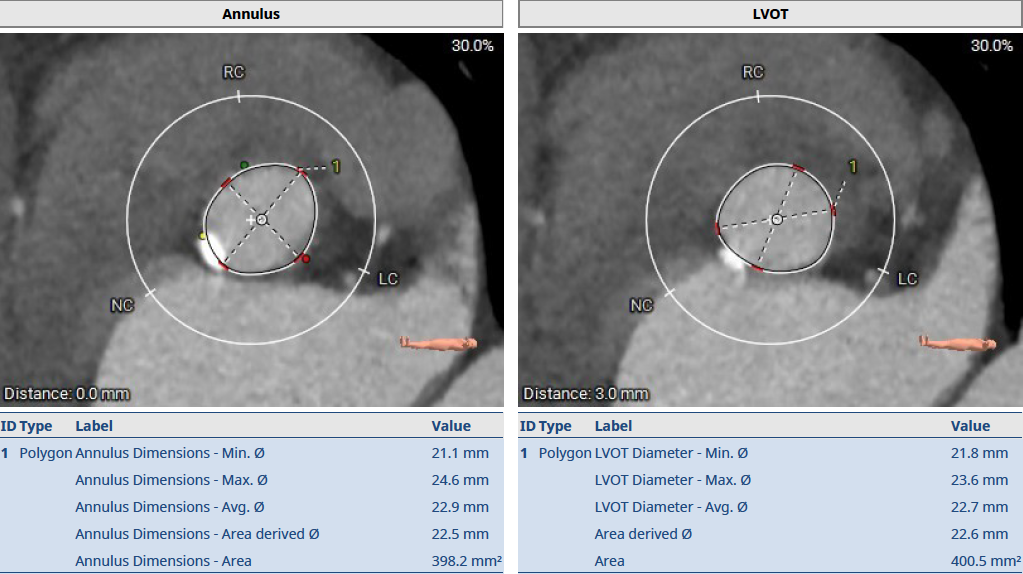Click the 30.0% phase indicator in Annulus view
Viewport: 1023px width, 574px height.
(x=472, y=46)
